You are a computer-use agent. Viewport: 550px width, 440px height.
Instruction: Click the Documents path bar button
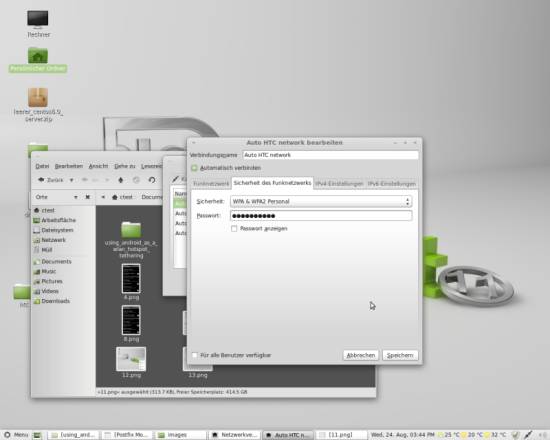point(152,197)
